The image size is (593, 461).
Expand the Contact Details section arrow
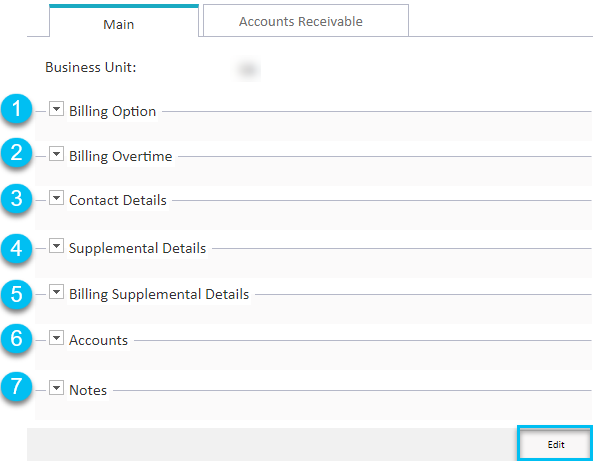click(56, 198)
